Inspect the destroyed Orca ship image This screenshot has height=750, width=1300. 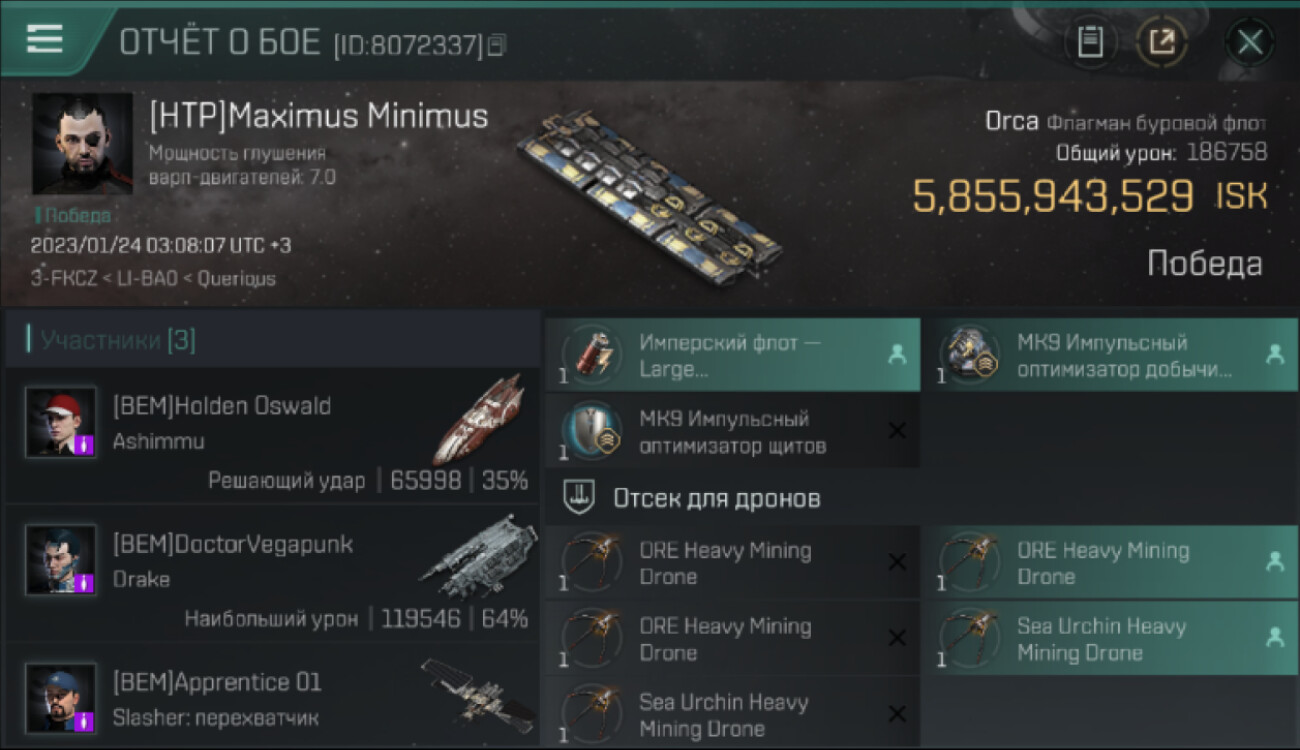(x=650, y=192)
